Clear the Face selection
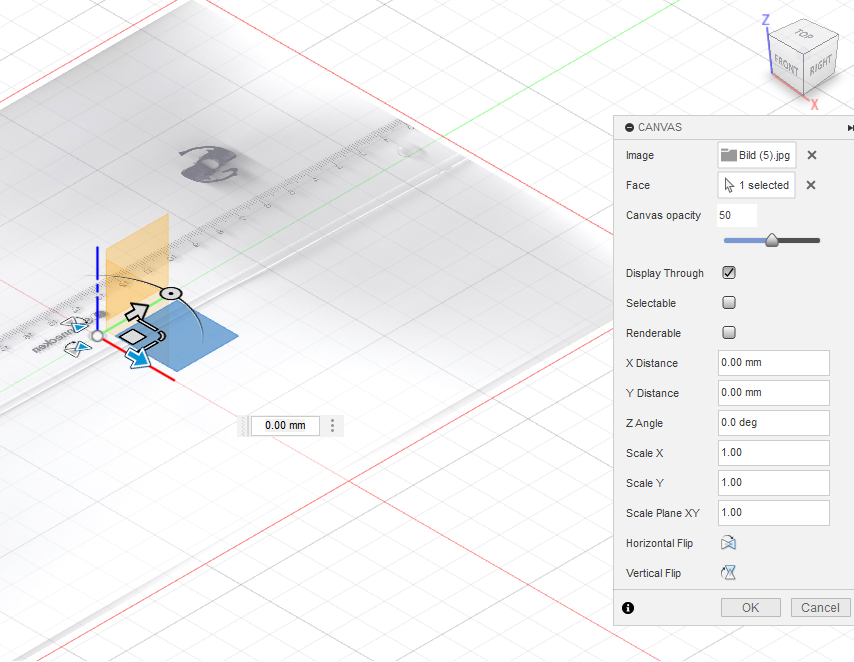The image size is (854, 662). point(811,185)
